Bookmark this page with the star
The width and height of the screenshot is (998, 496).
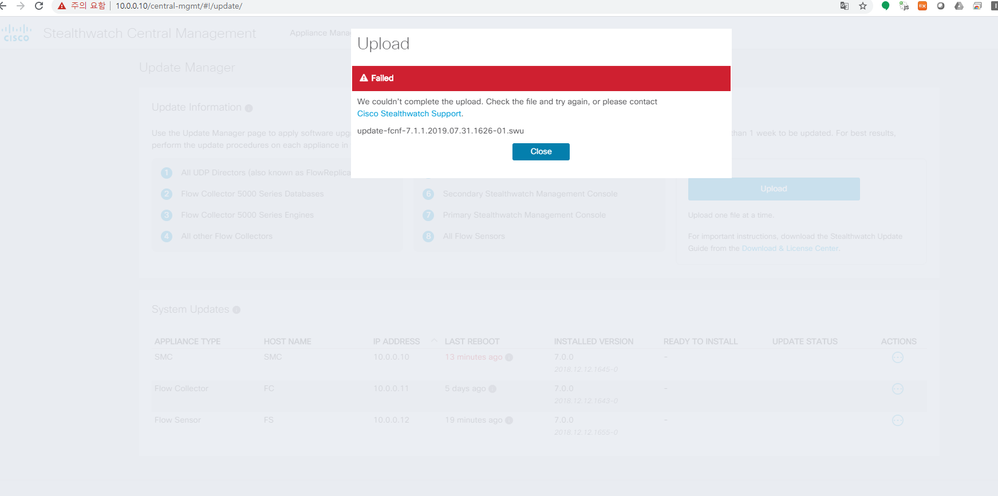click(863, 6)
